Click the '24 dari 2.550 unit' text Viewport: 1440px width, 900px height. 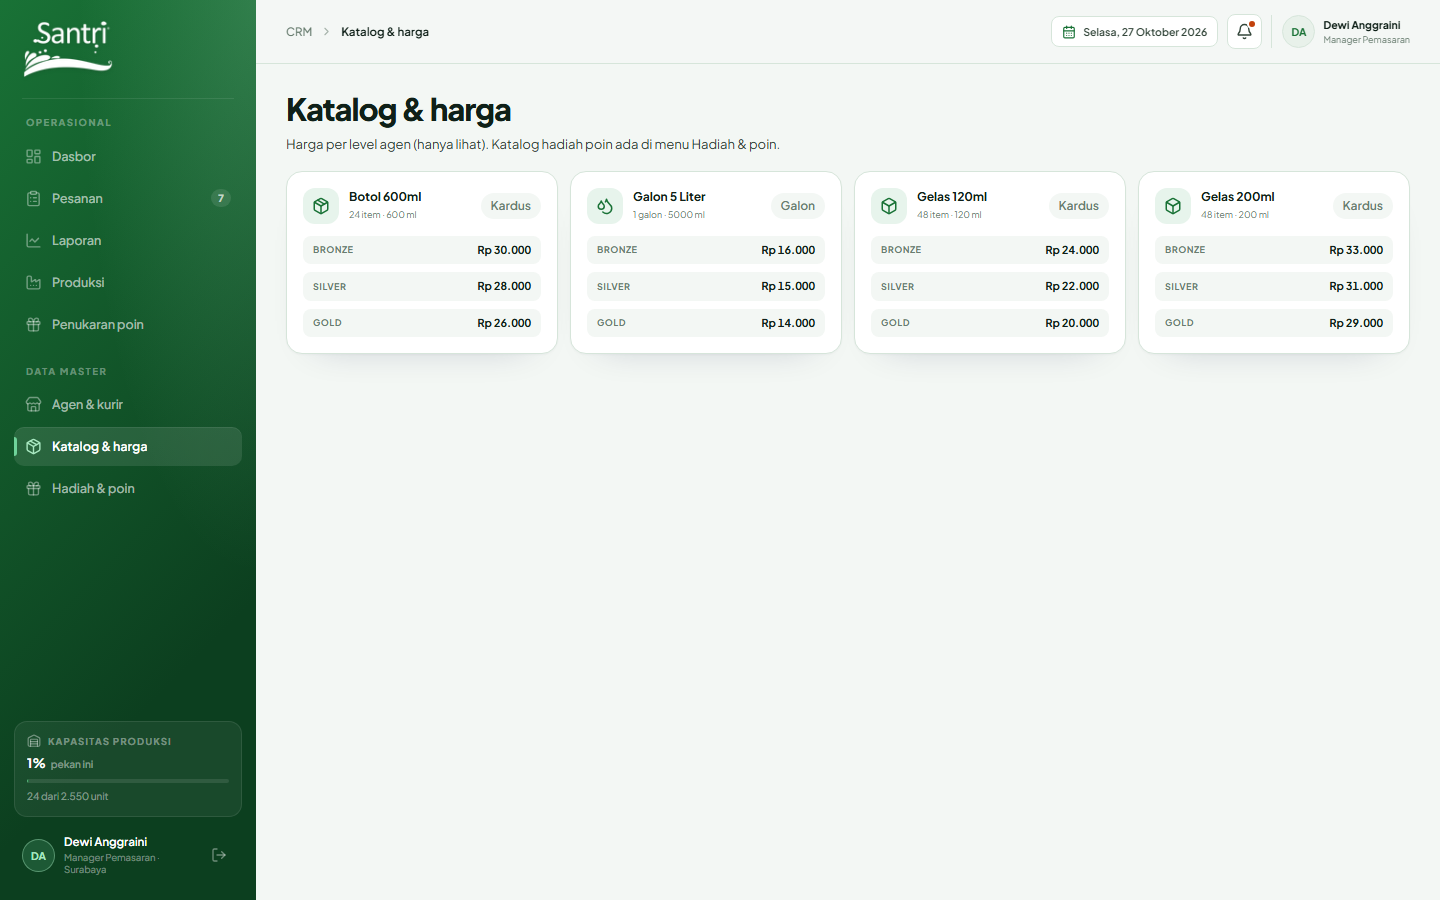click(x=67, y=797)
